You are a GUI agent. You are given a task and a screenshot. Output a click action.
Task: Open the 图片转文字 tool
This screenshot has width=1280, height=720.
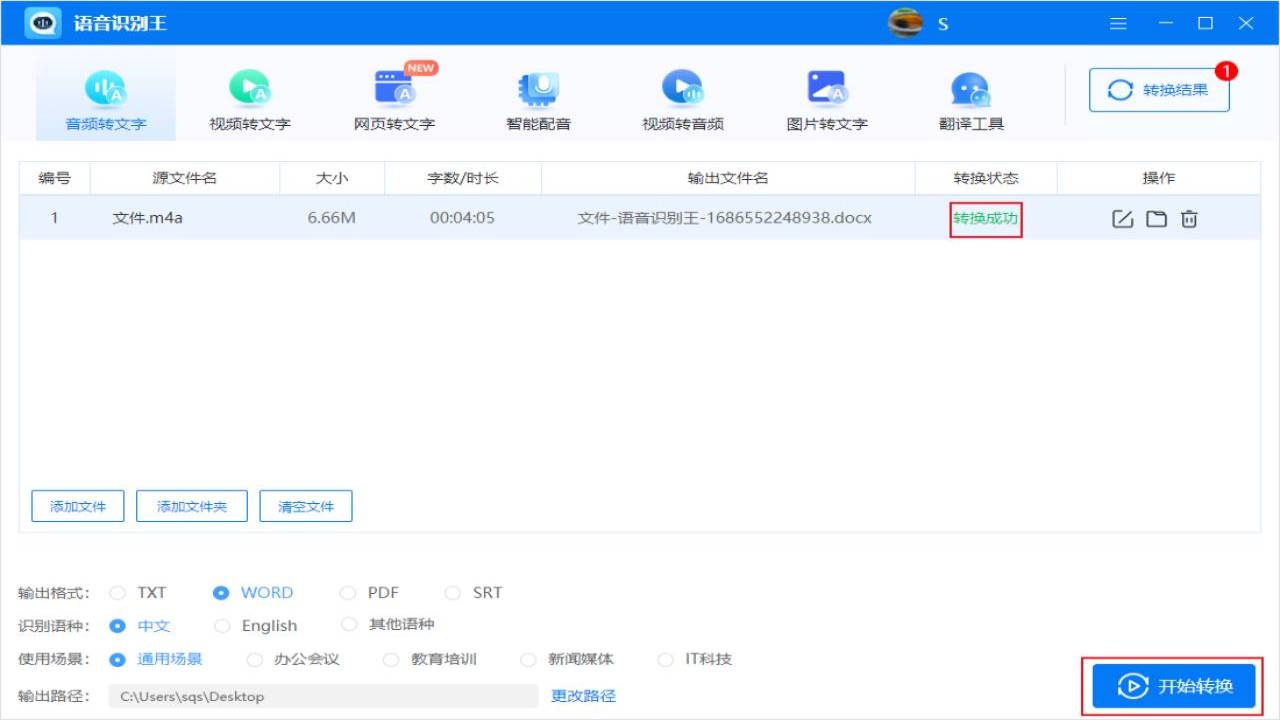point(826,95)
